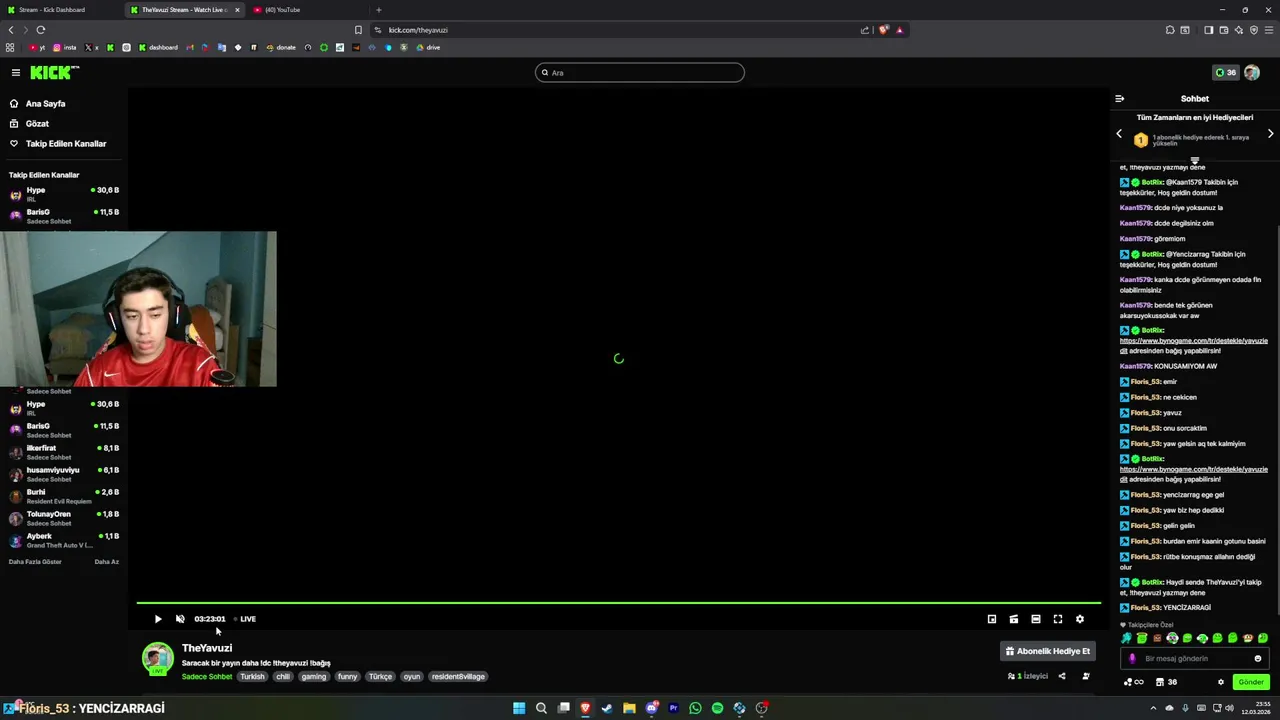Open the dashboard bookmark
1280x720 pixels.
pos(158,47)
